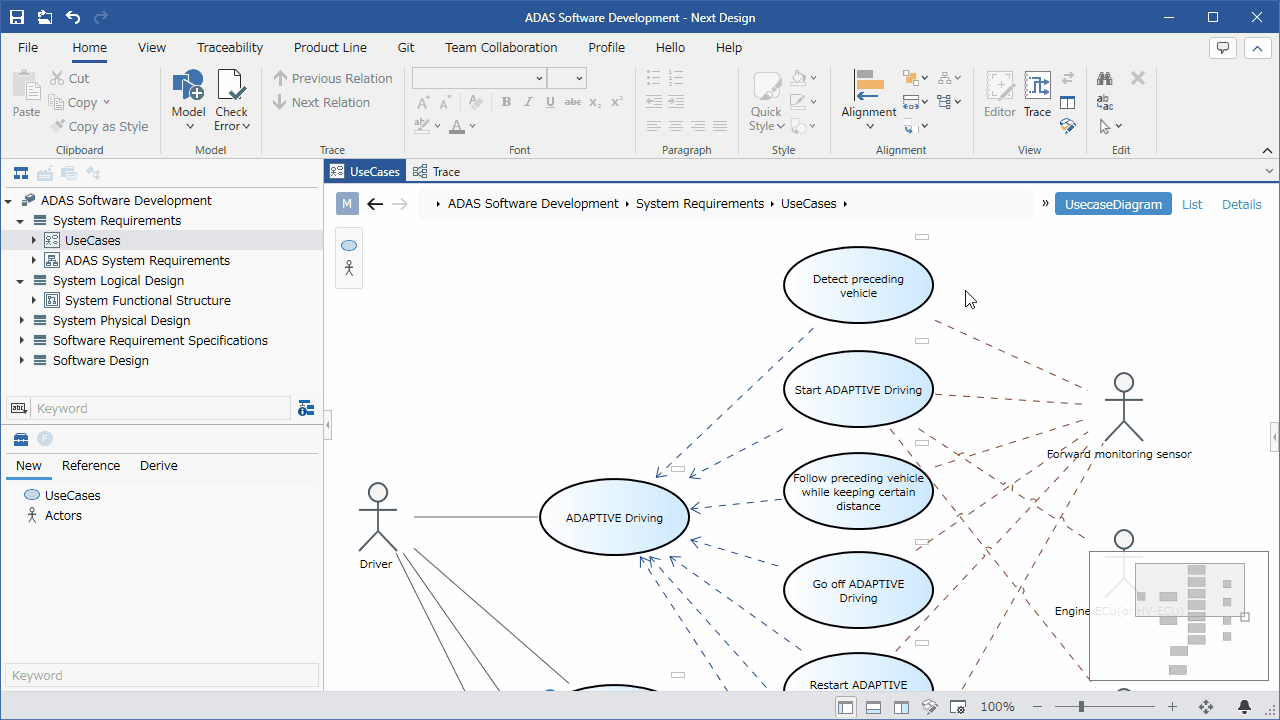Click the filter icon next to the Keyword search
The height and width of the screenshot is (720, 1280).
coord(306,408)
